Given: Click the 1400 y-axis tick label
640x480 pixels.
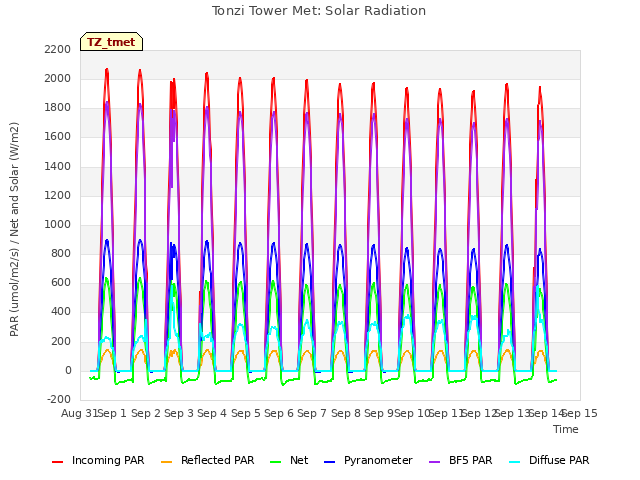Looking at the screenshot, I should click(58, 167).
